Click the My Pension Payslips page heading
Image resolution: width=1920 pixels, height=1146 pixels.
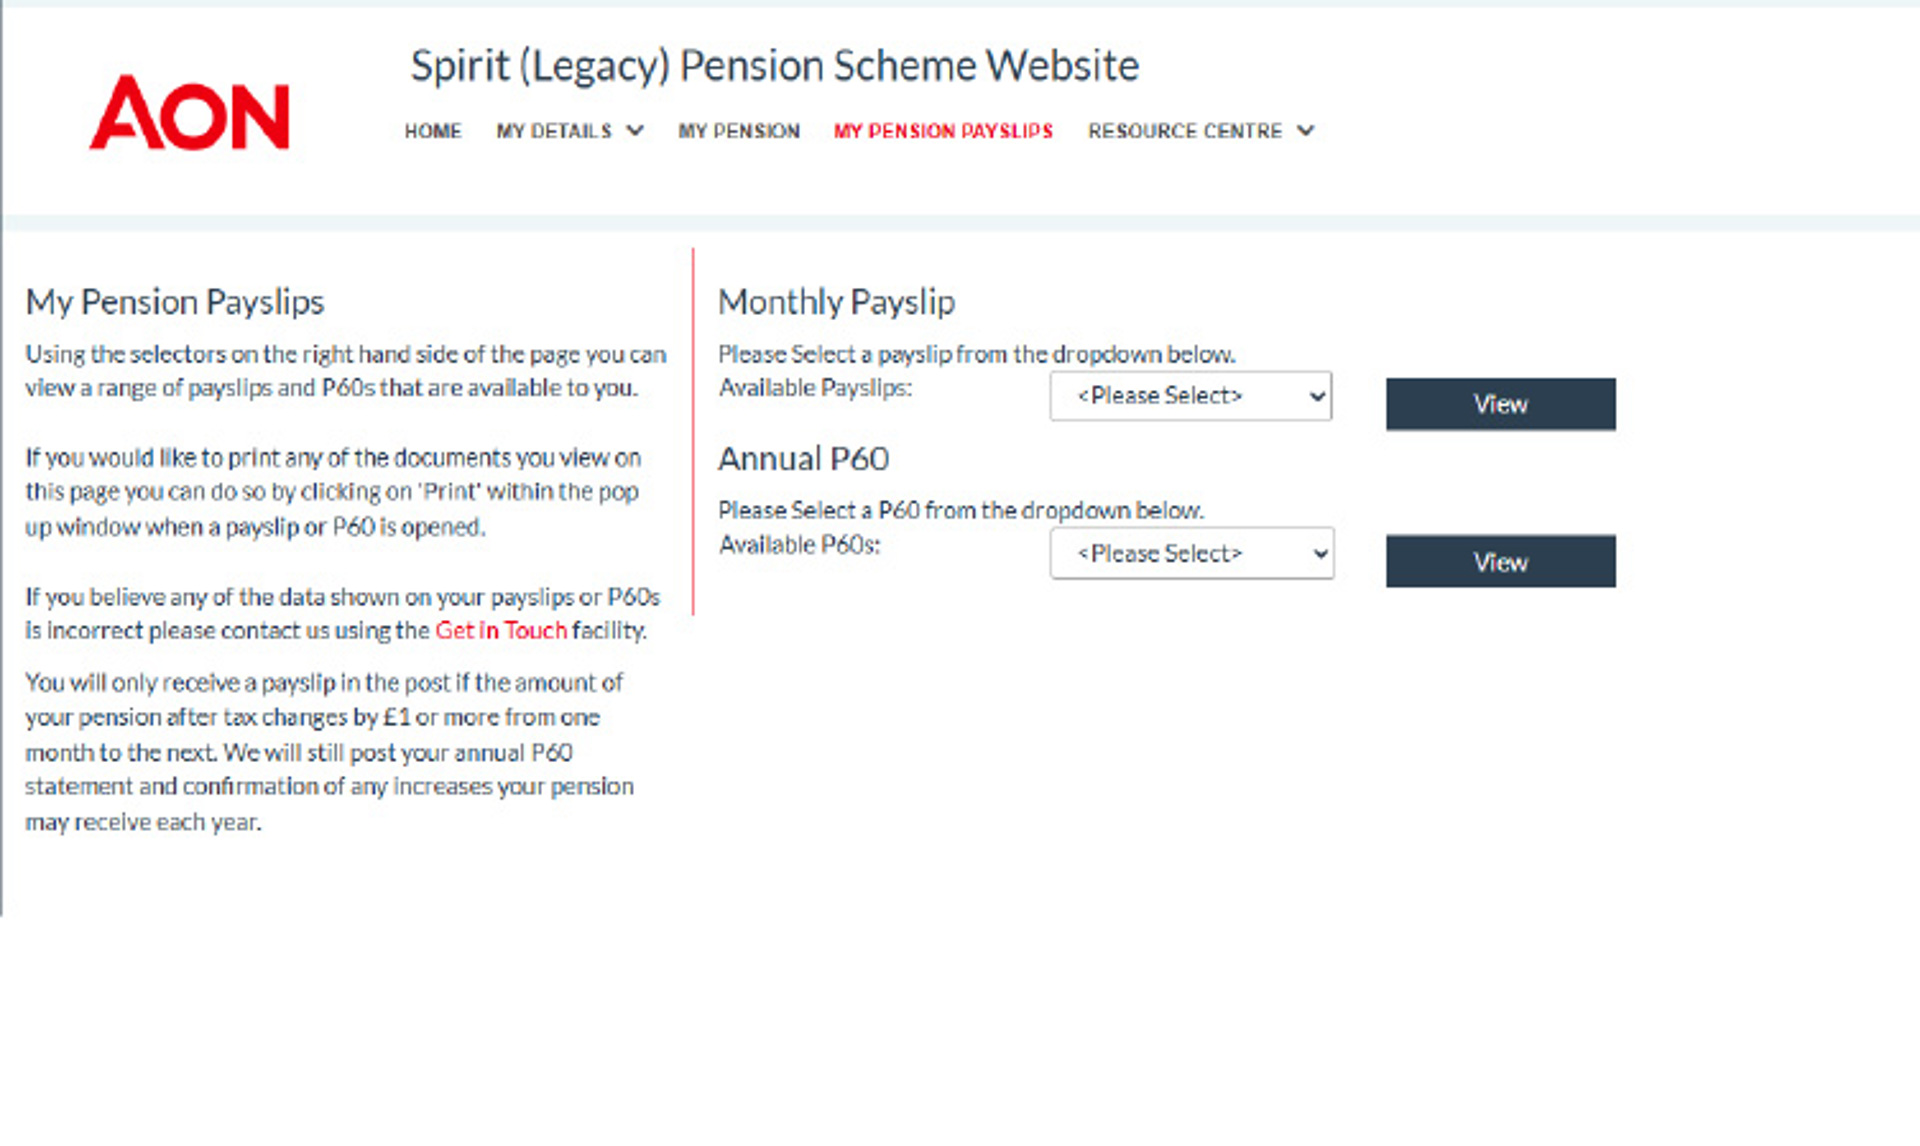(x=175, y=302)
